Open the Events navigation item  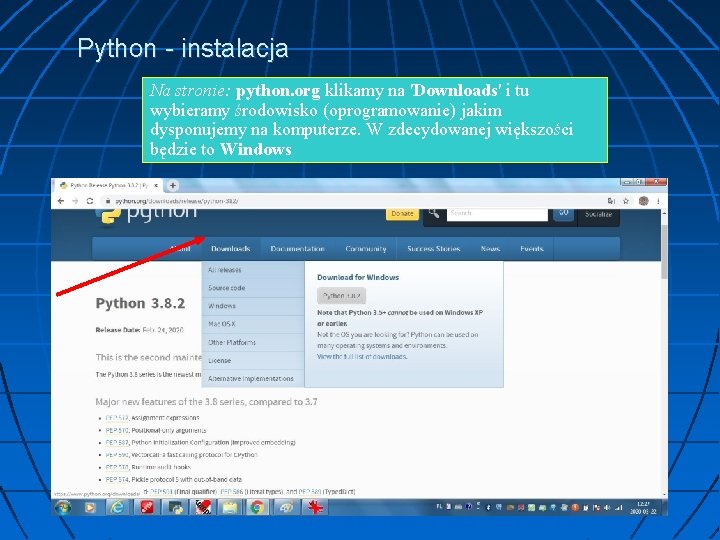532,249
